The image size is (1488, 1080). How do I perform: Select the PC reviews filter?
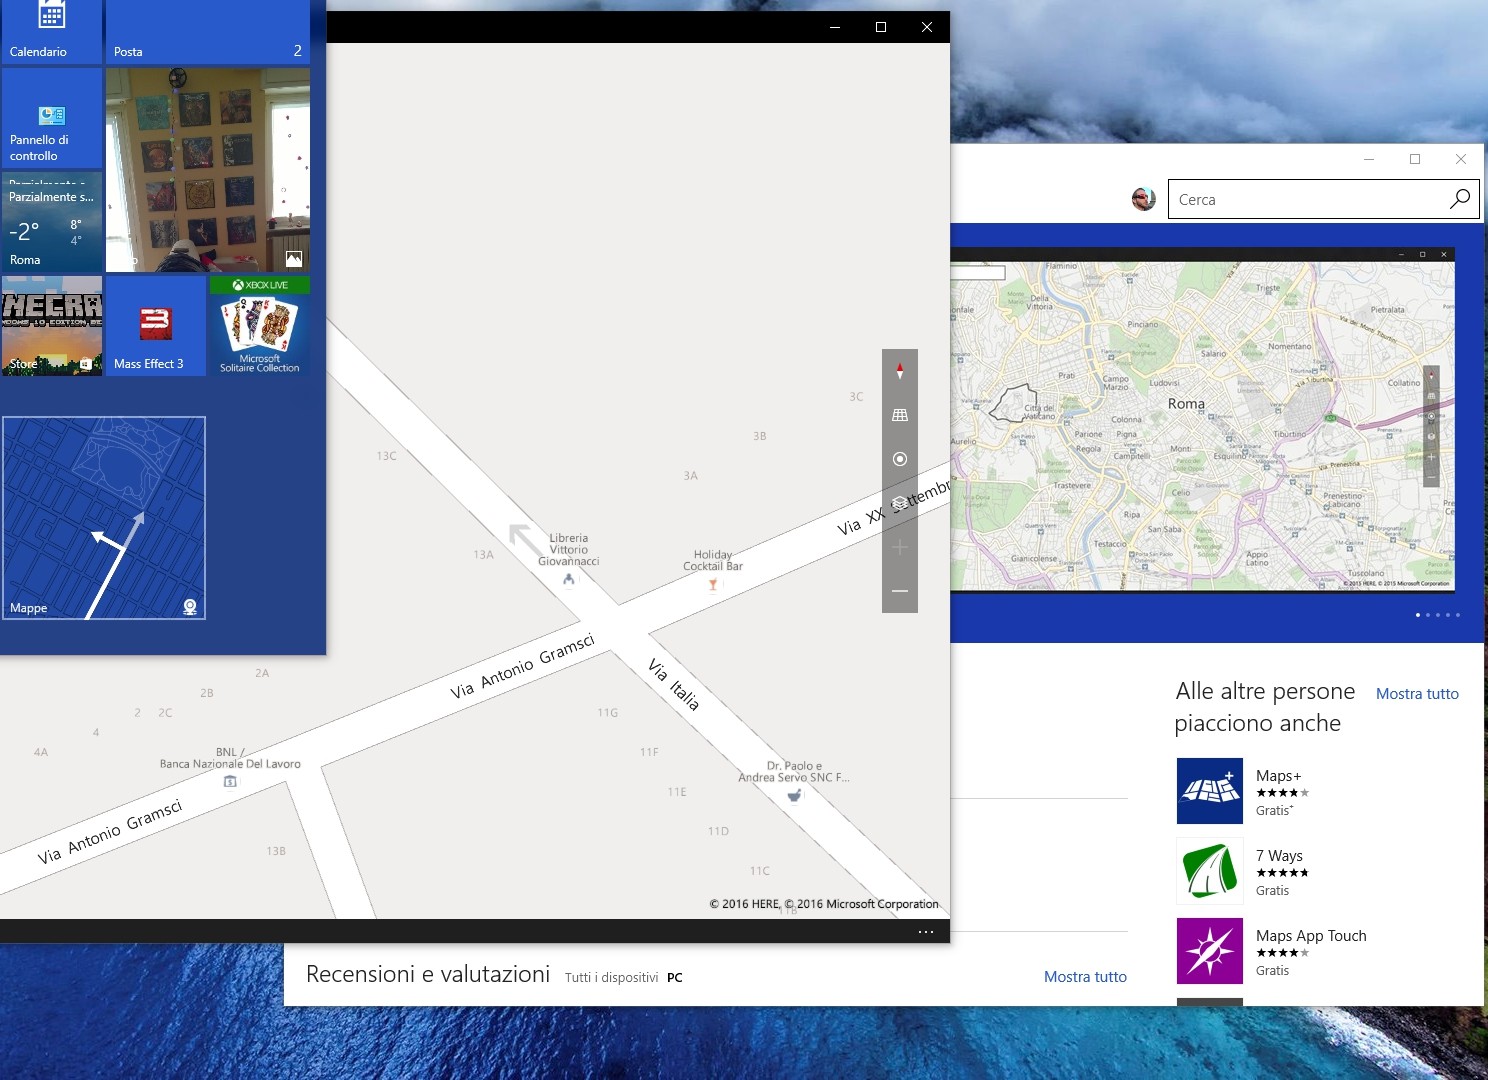click(x=675, y=978)
